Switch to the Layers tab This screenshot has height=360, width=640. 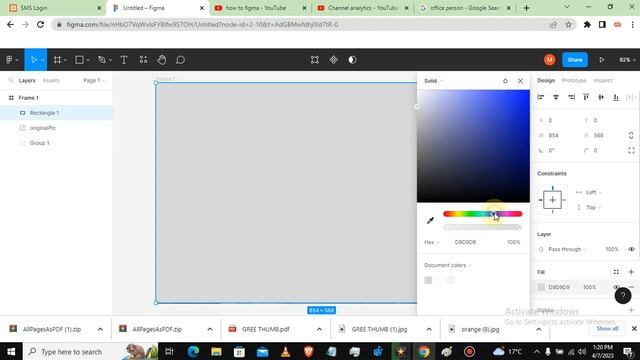(x=27, y=80)
